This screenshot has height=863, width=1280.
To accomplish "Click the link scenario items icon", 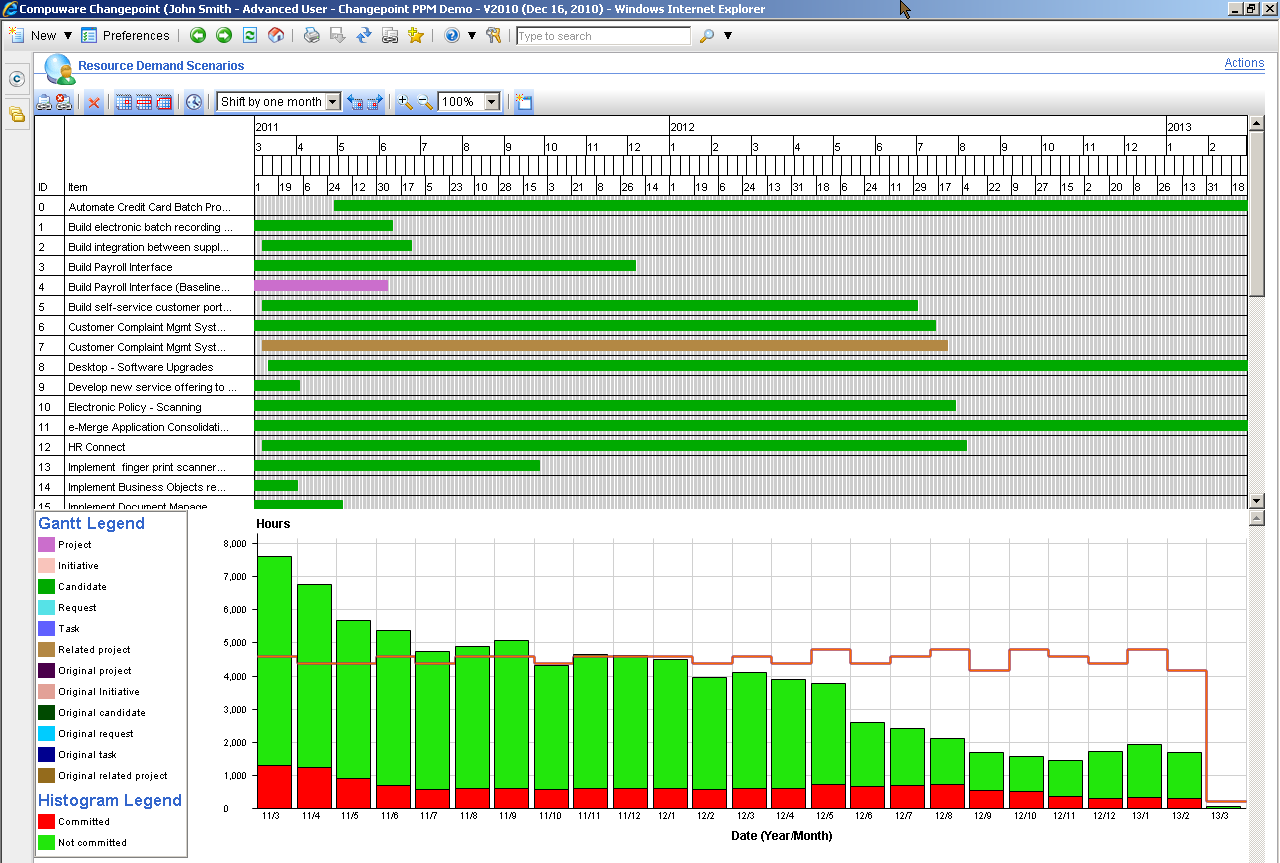I will 44,102.
